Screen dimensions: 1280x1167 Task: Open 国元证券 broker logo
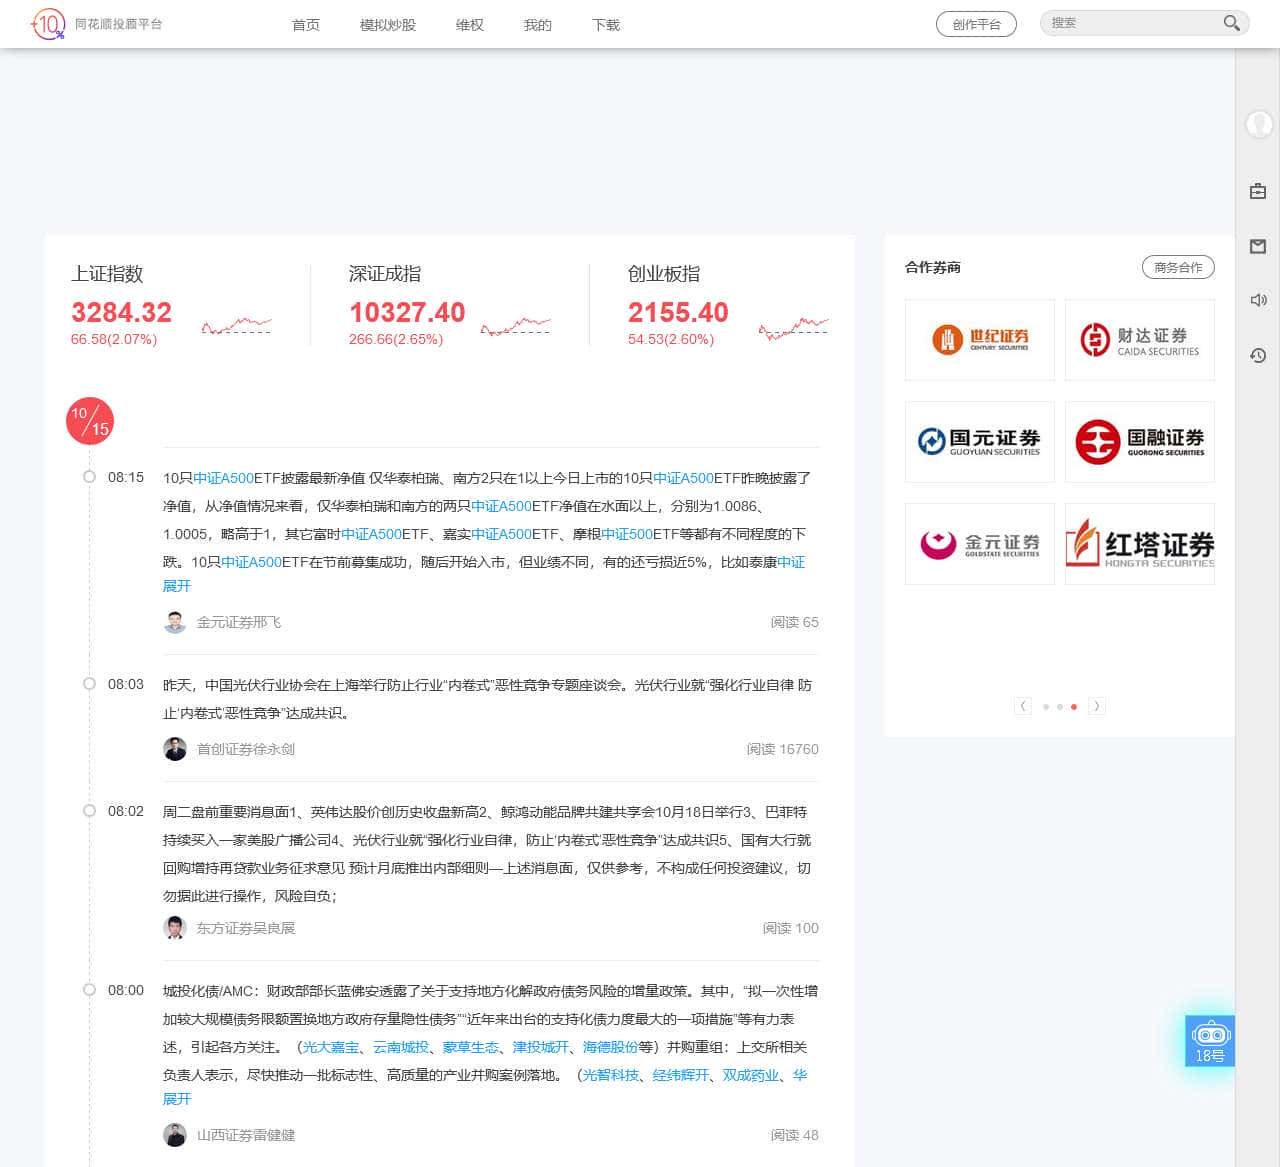[x=980, y=442]
